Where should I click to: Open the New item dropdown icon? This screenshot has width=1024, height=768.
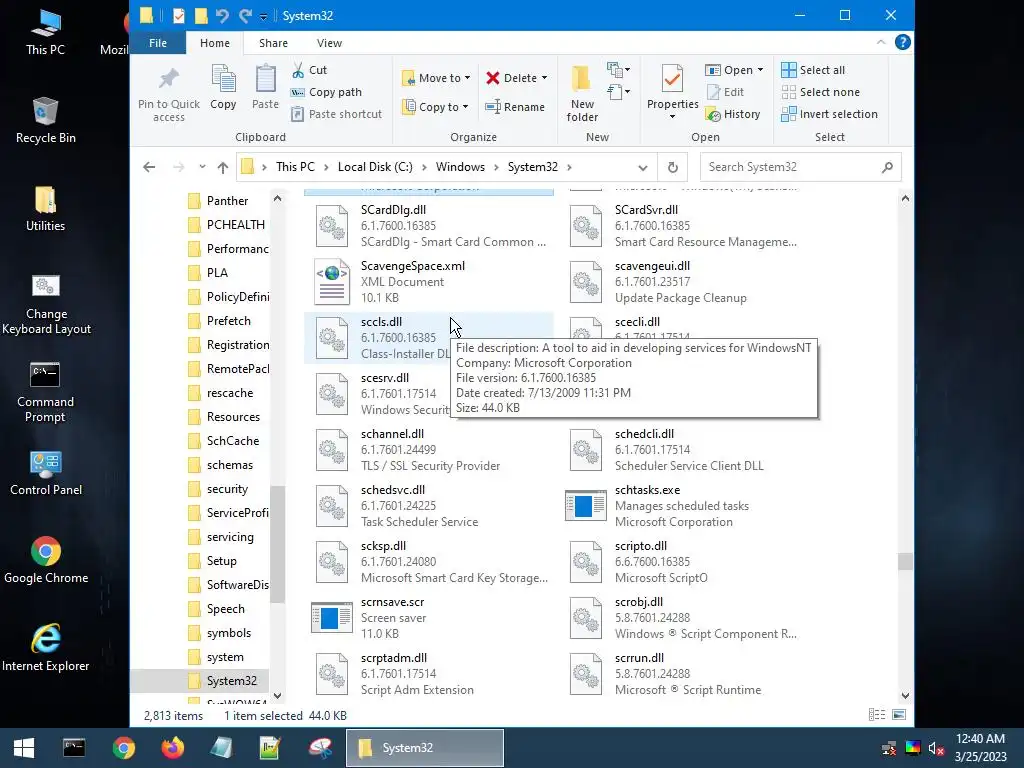pyautogui.click(x=618, y=69)
